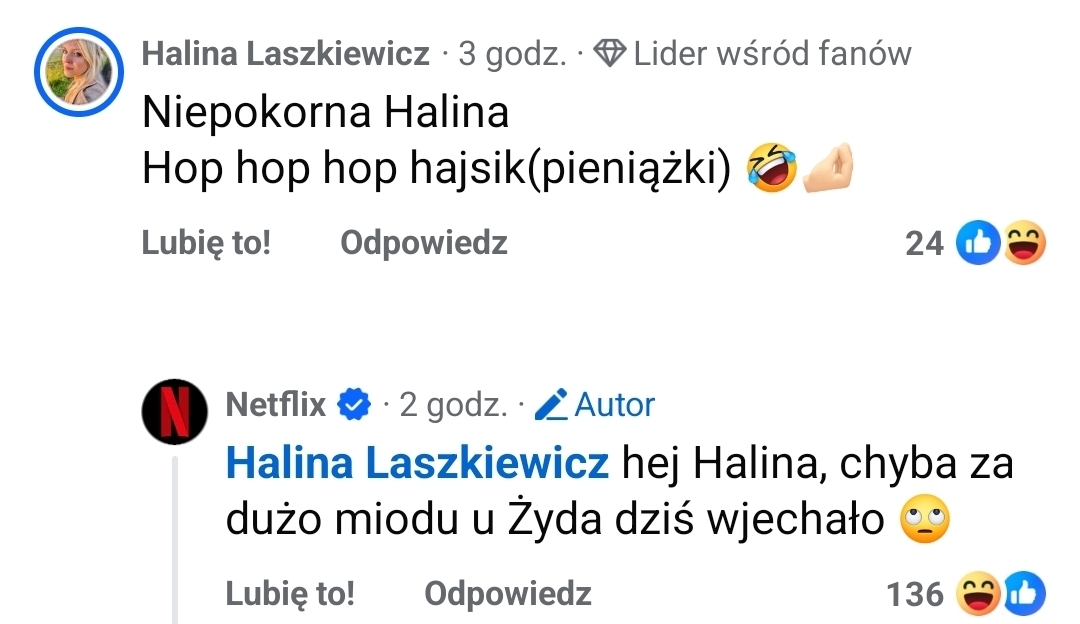Click the eye-roll emoji in Netflix's reply
The height and width of the screenshot is (624, 1080).
[x=924, y=521]
